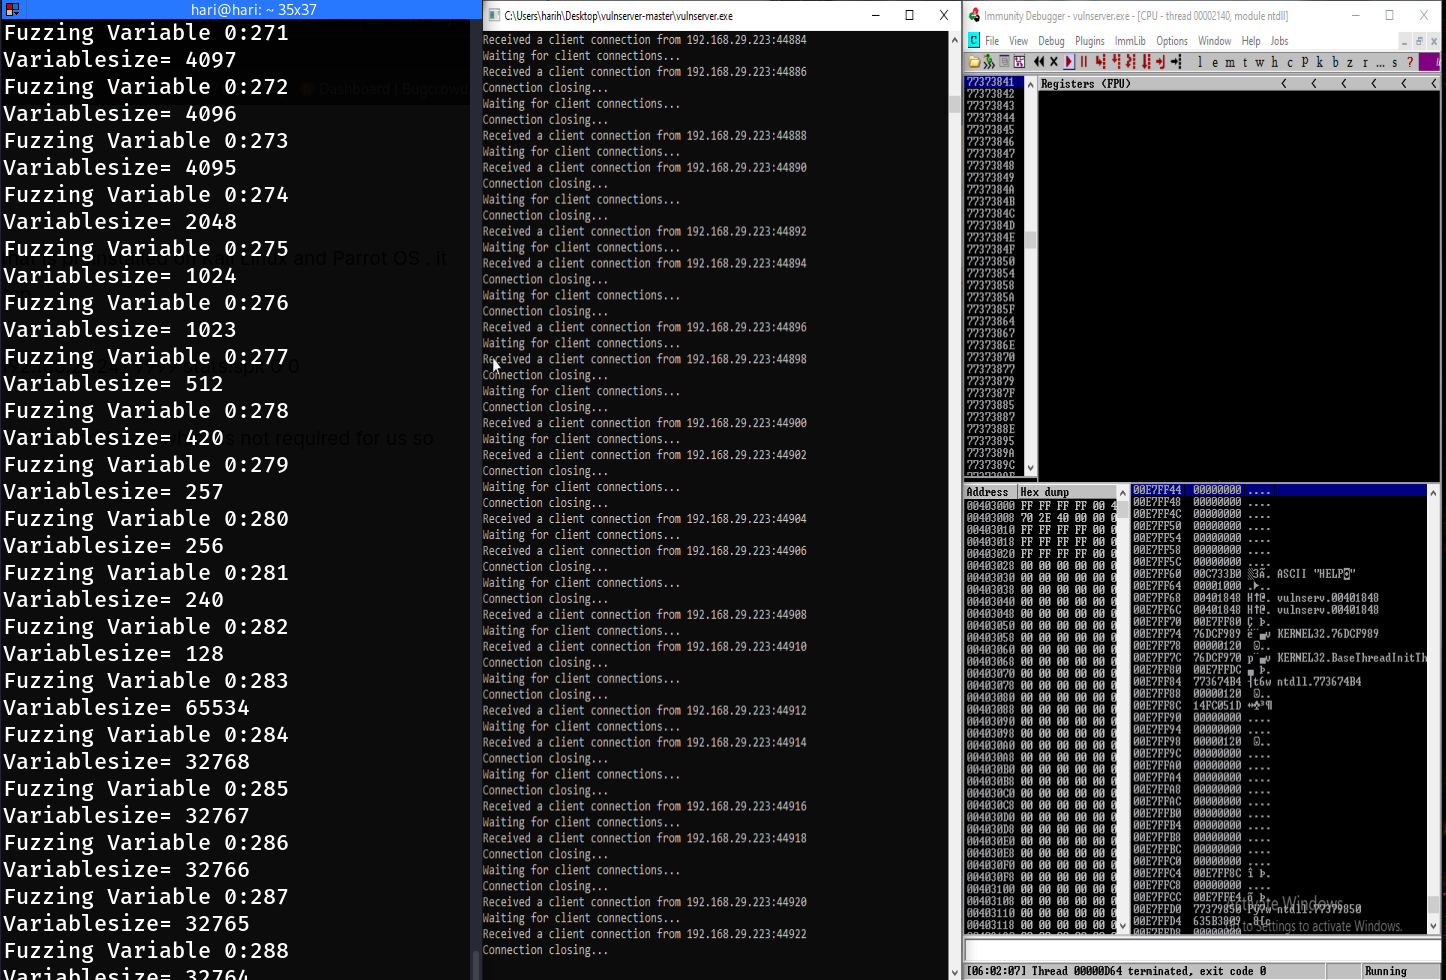Pause execution with the red pause icon

coord(1083,62)
